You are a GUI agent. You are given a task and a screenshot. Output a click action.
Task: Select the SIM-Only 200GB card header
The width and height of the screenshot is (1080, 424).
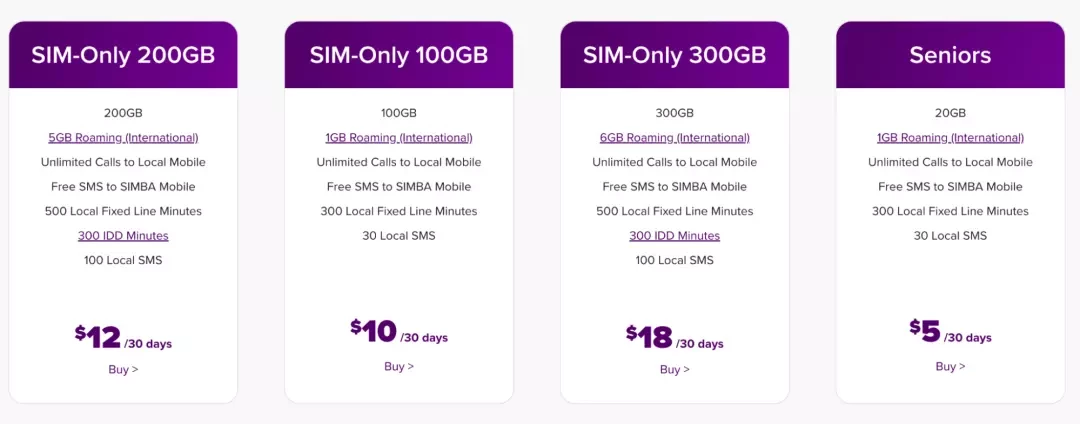[123, 55]
